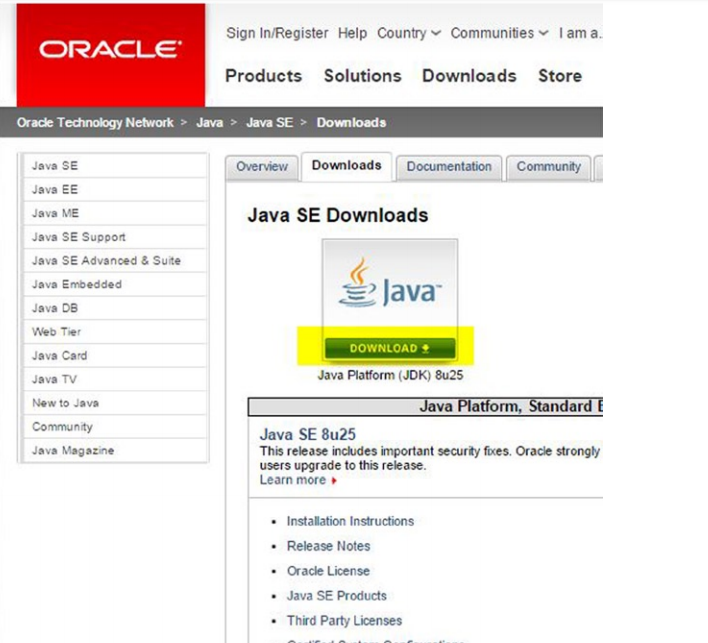Select Java SE in the sidebar
This screenshot has height=643, width=708.
coord(115,166)
